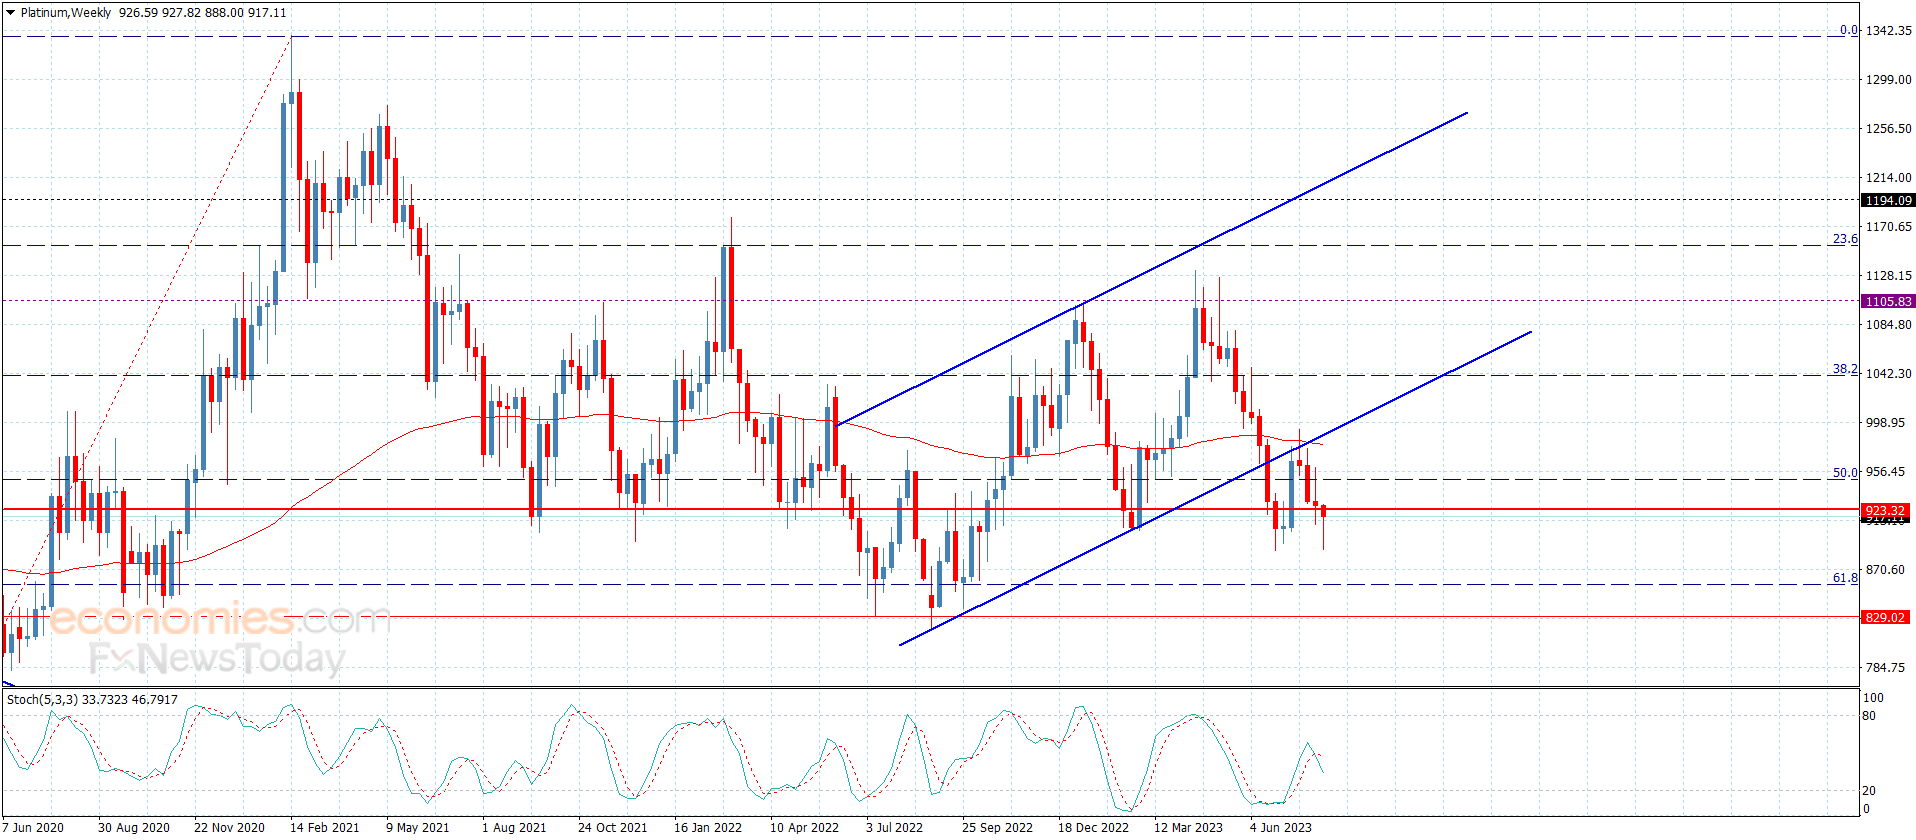Click the 784.75 price scale value
The height and width of the screenshot is (840, 1916).
coord(1885,668)
